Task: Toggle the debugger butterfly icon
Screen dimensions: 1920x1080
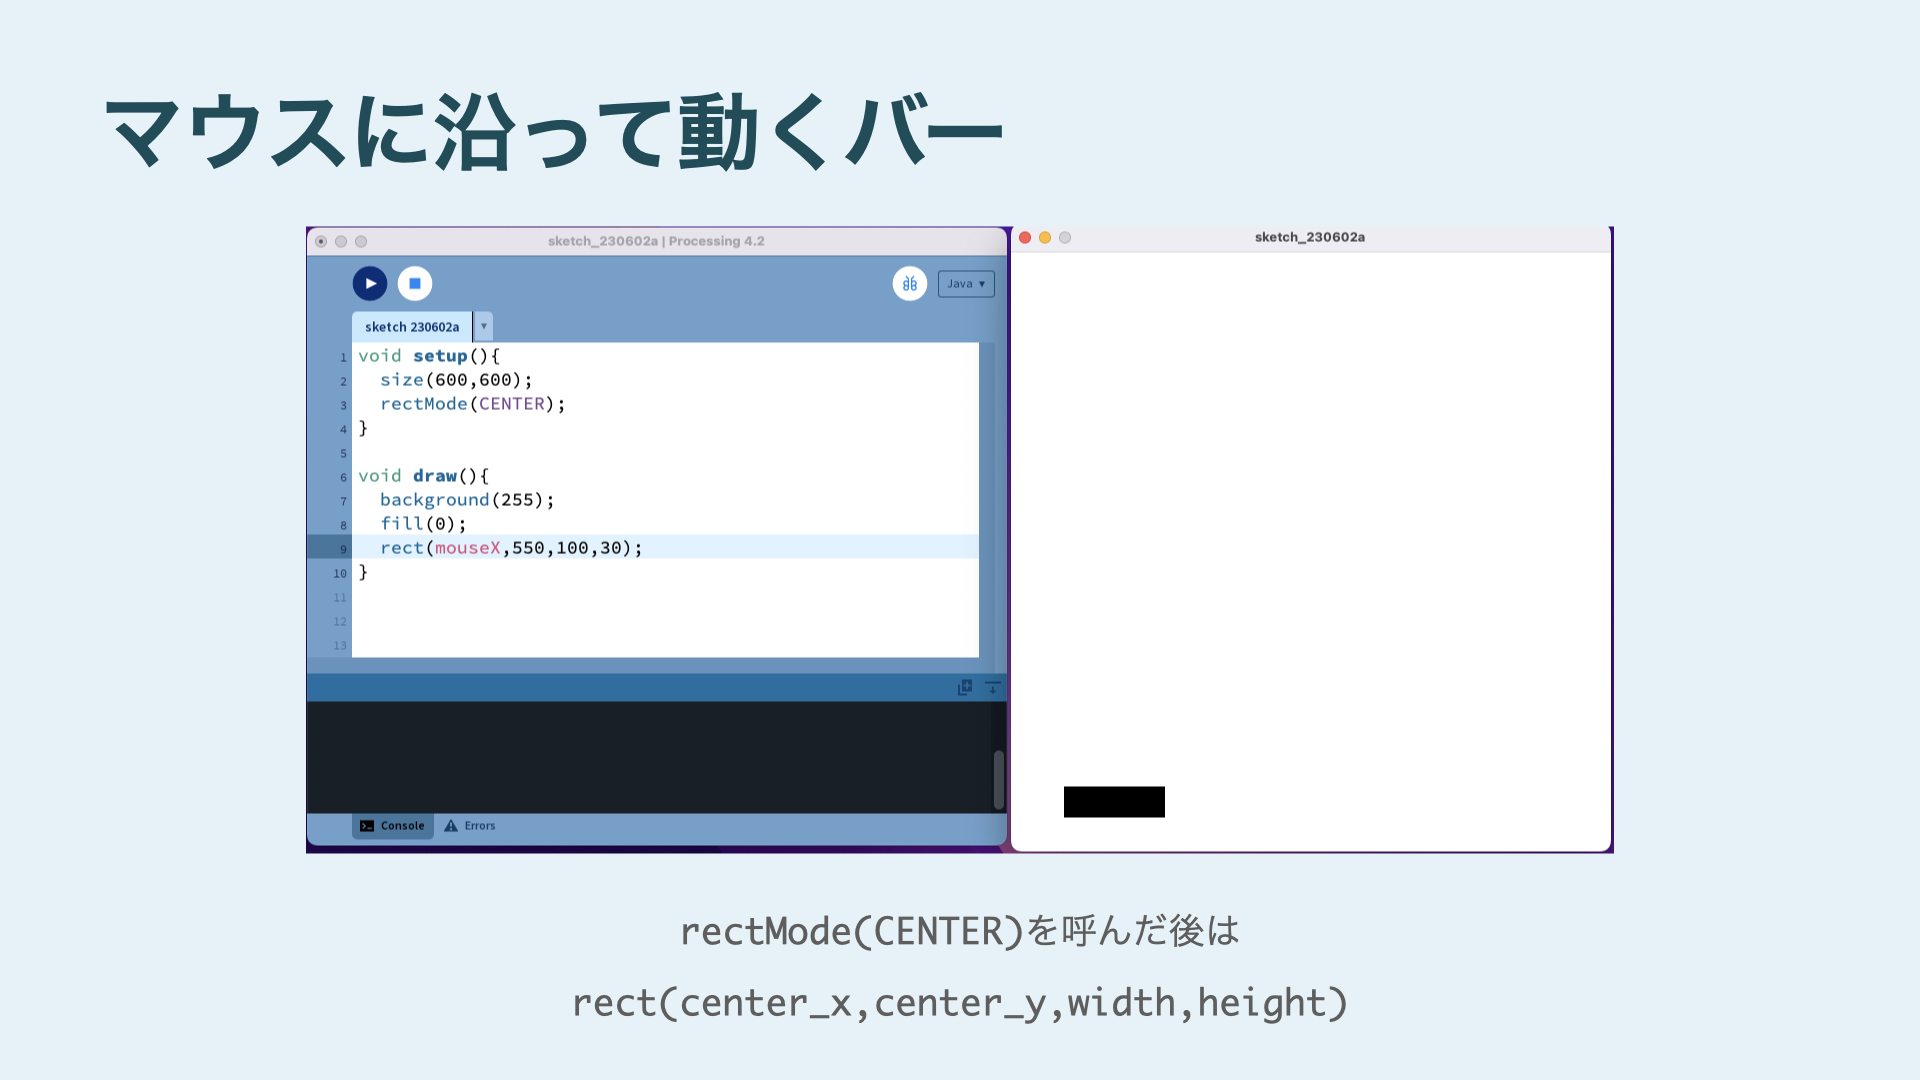Action: pos(909,284)
